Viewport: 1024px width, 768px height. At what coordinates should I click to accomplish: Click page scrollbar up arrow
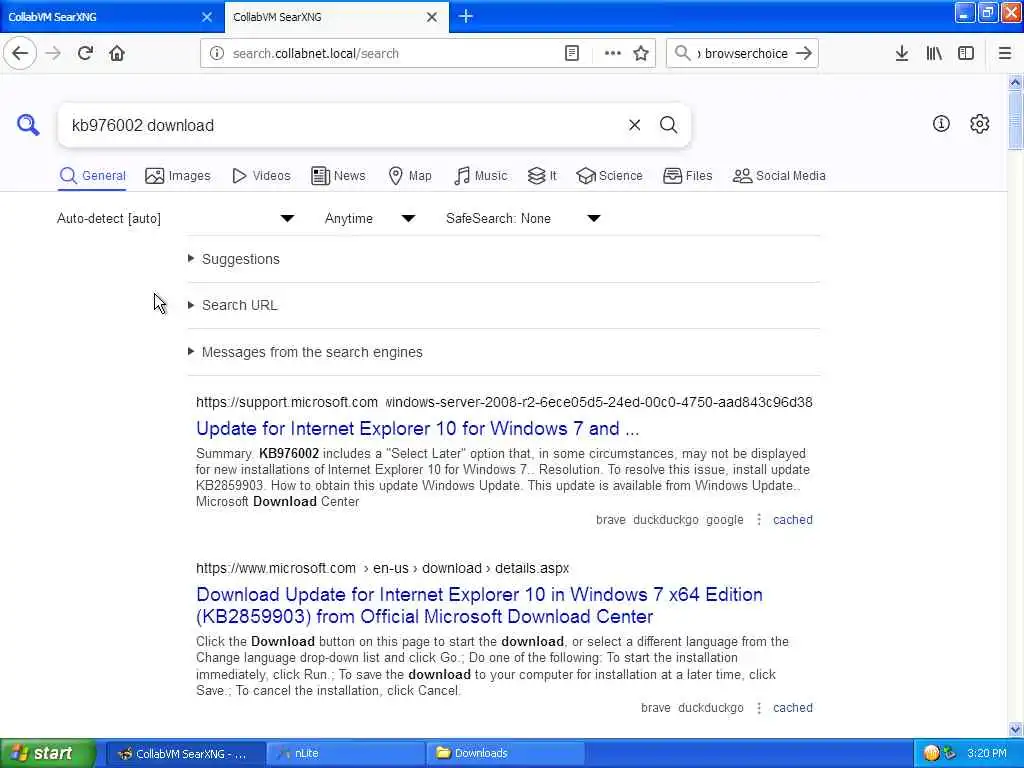[x=1015, y=82]
